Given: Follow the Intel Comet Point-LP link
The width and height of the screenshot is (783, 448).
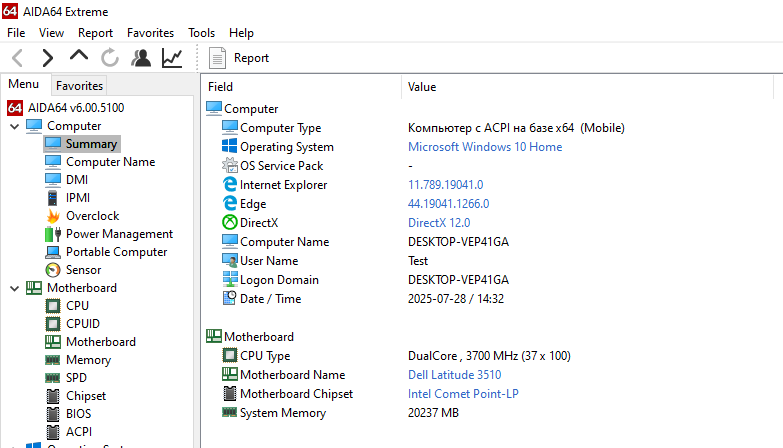Looking at the screenshot, I should (x=463, y=394).
